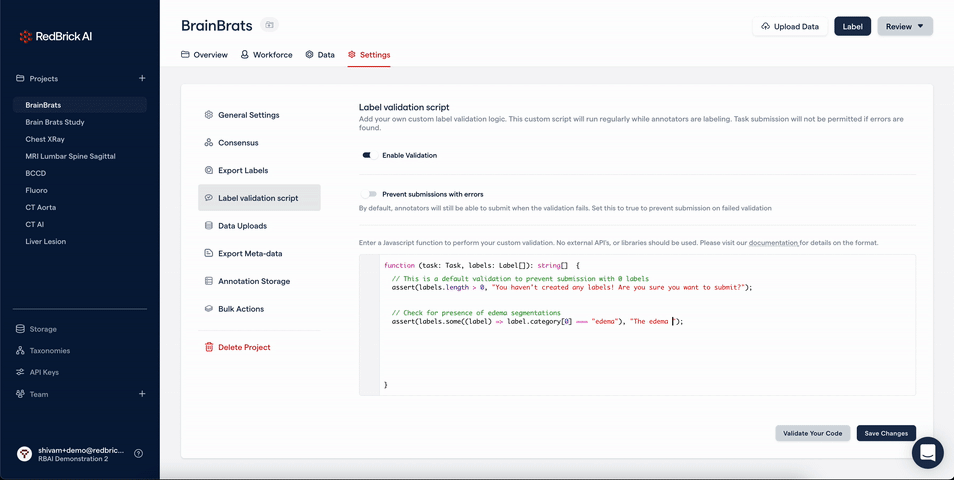Click the Upload Data cloud icon
Image resolution: width=954 pixels, height=480 pixels.
(x=765, y=27)
